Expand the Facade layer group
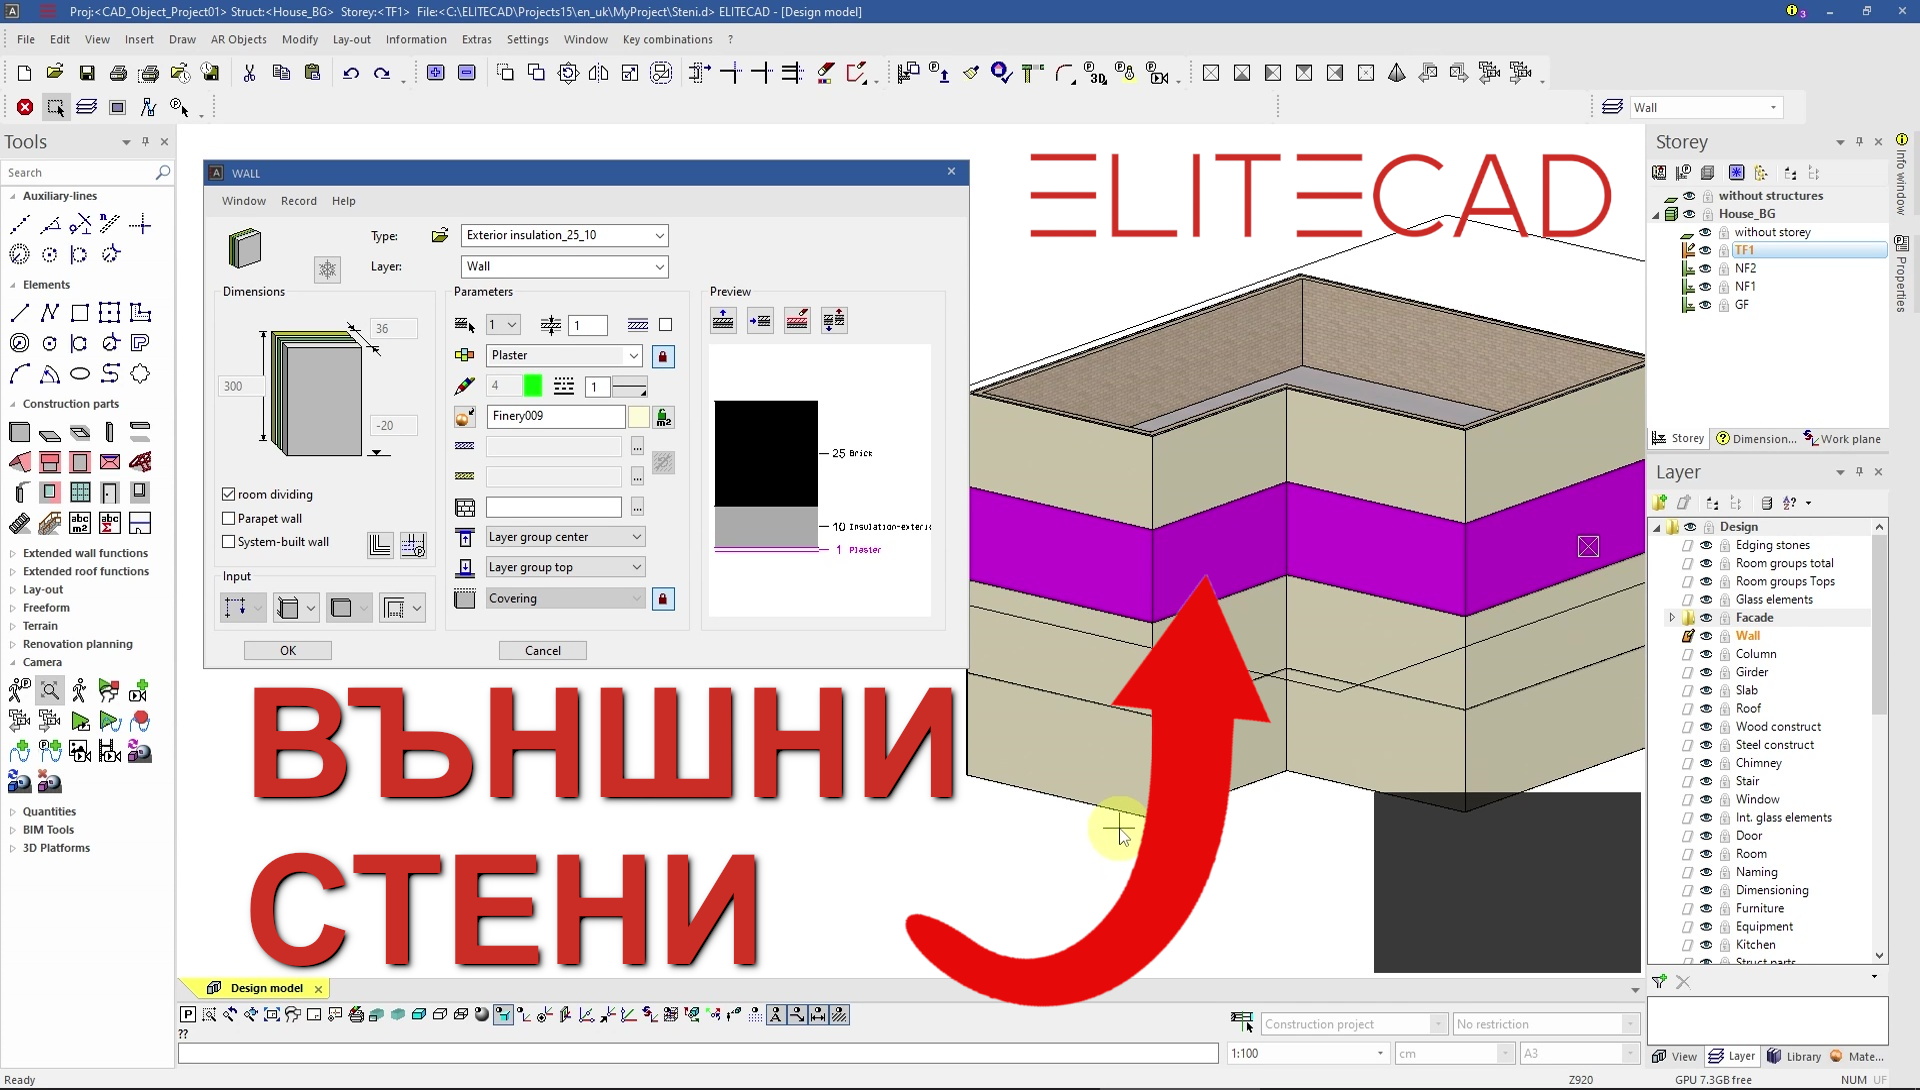Viewport: 1920px width, 1090px height. click(1671, 618)
